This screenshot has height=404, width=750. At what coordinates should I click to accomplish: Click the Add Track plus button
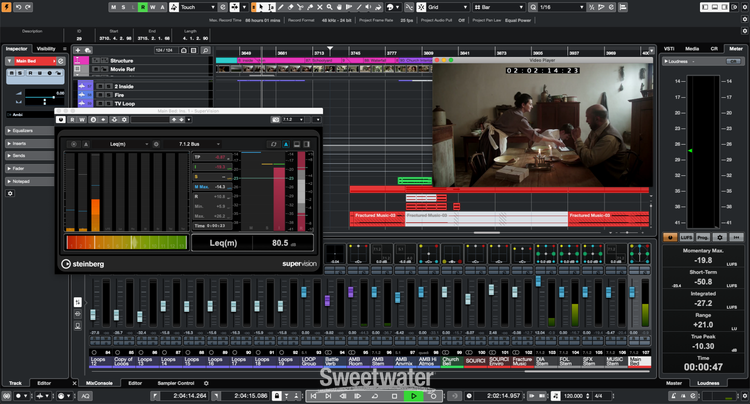pos(78,50)
